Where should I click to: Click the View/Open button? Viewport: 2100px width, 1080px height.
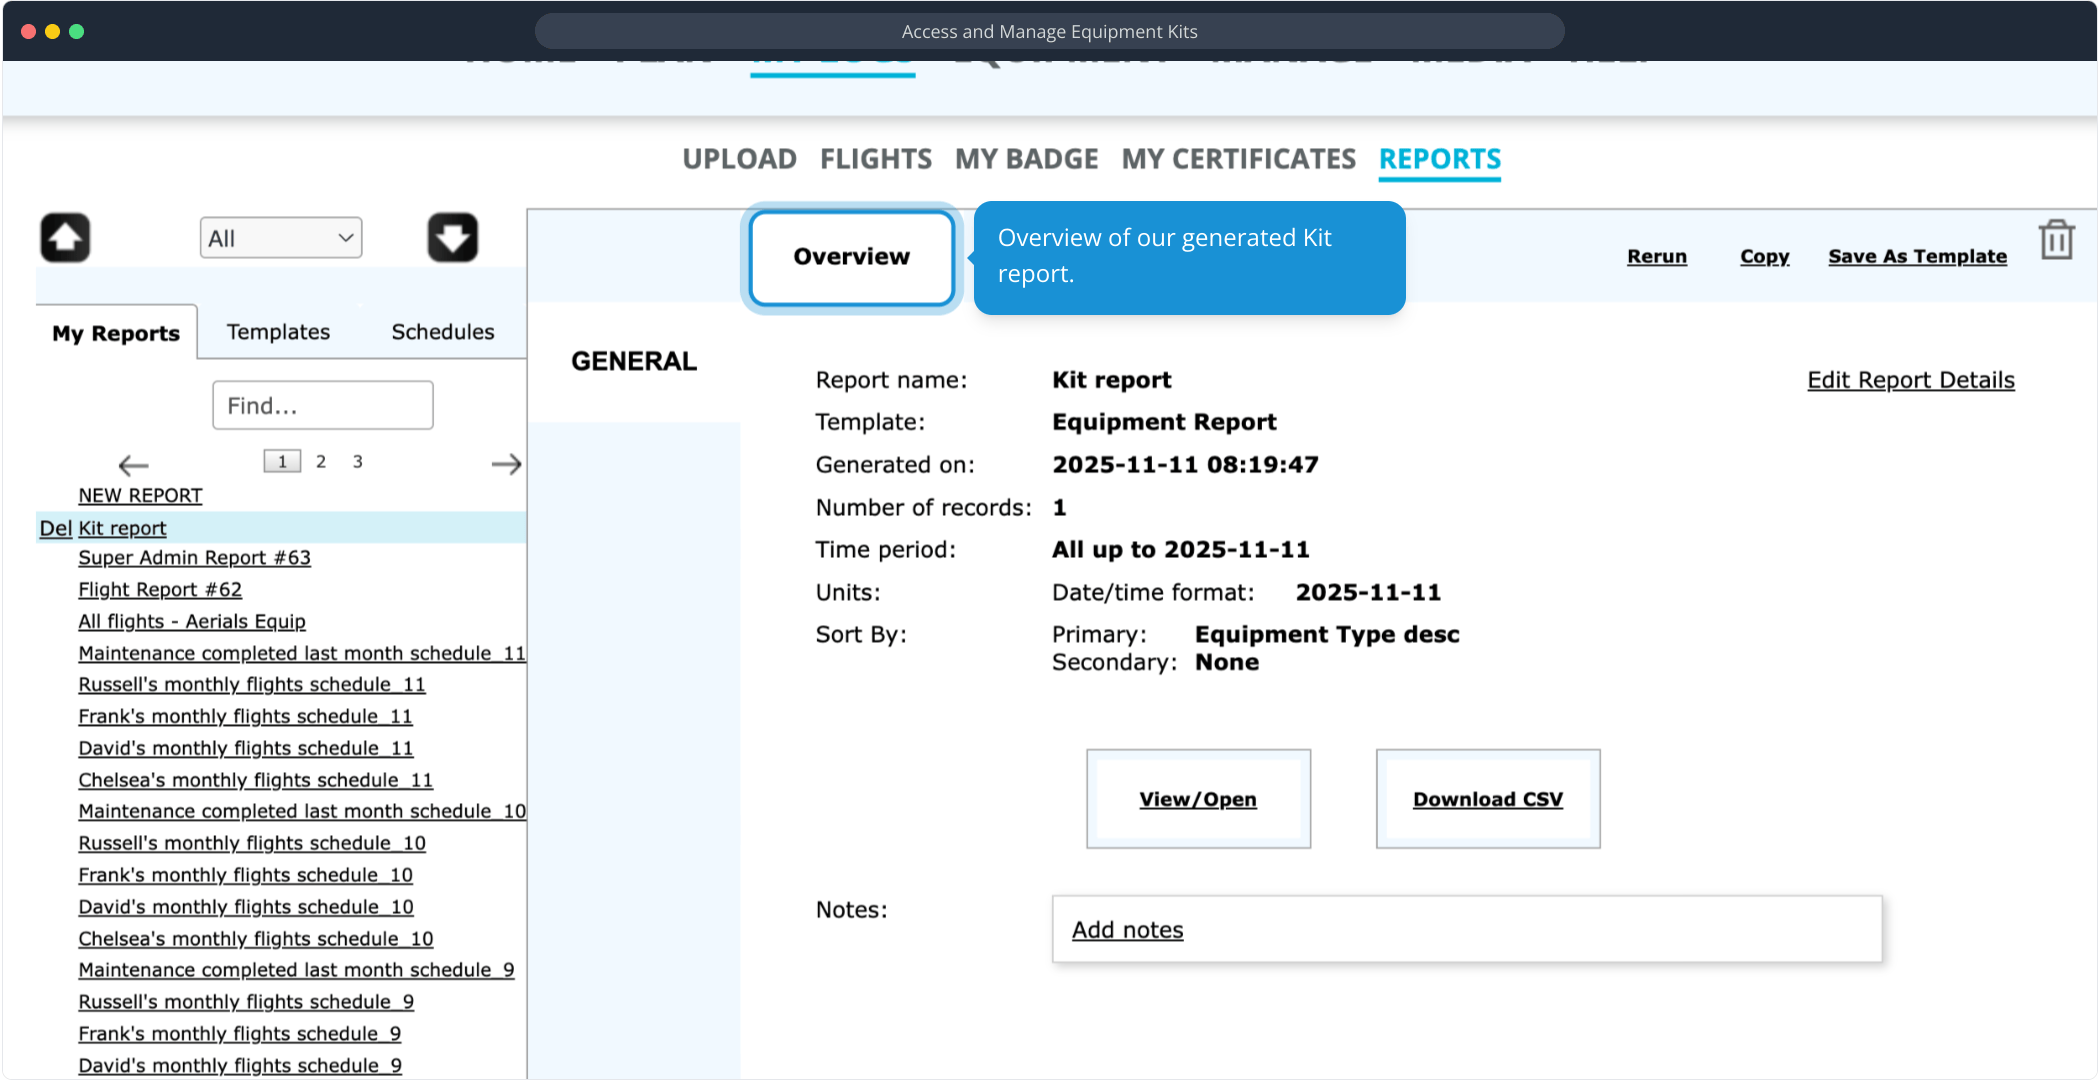(1197, 799)
